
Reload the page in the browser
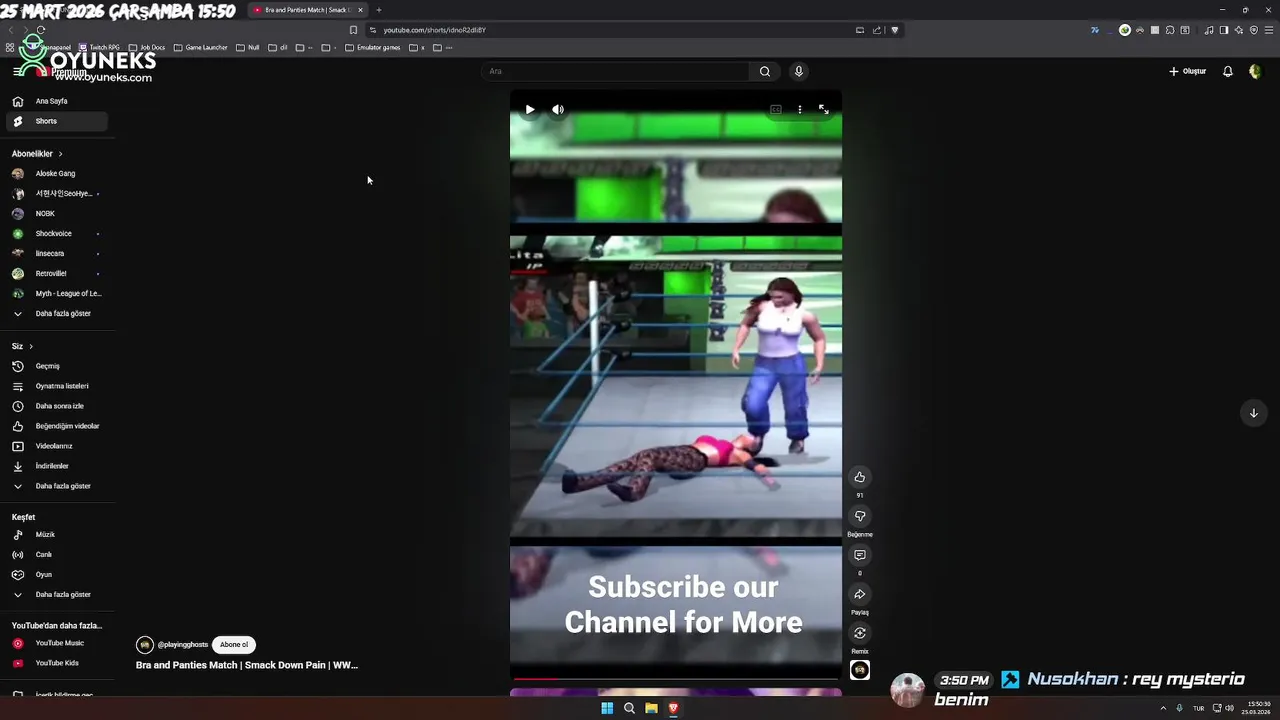[x=40, y=30]
